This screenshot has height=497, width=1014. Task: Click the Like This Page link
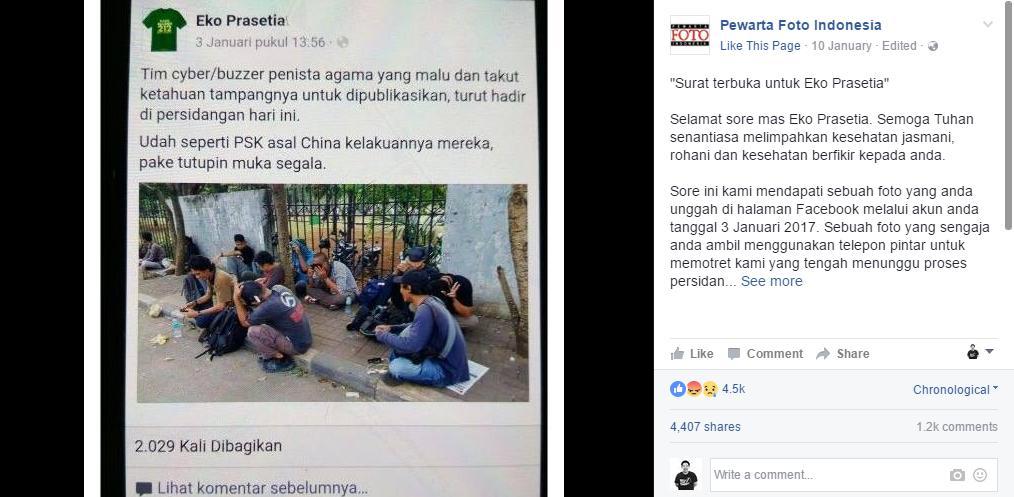click(760, 46)
